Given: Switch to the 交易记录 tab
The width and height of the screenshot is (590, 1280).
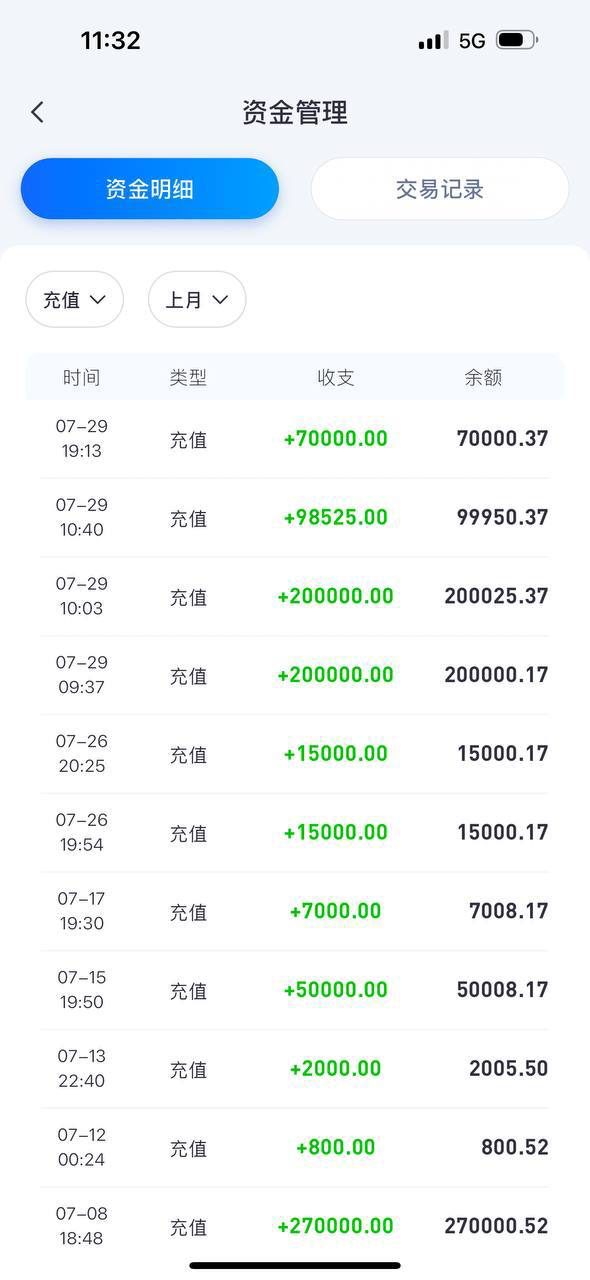Looking at the screenshot, I should coord(439,188).
